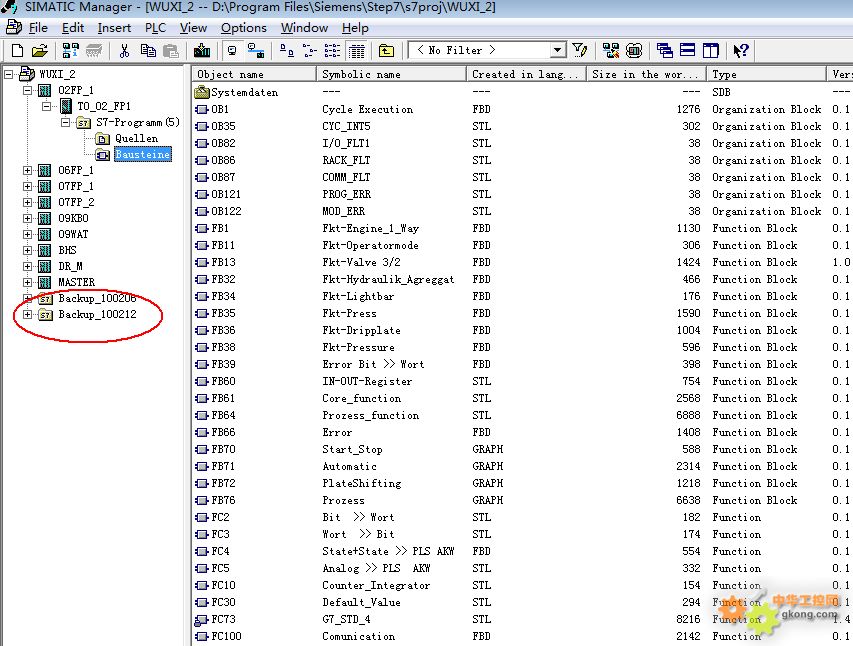Click the Backup_100212 S7 program icon
Screen dimensions: 853x646
(x=45, y=315)
